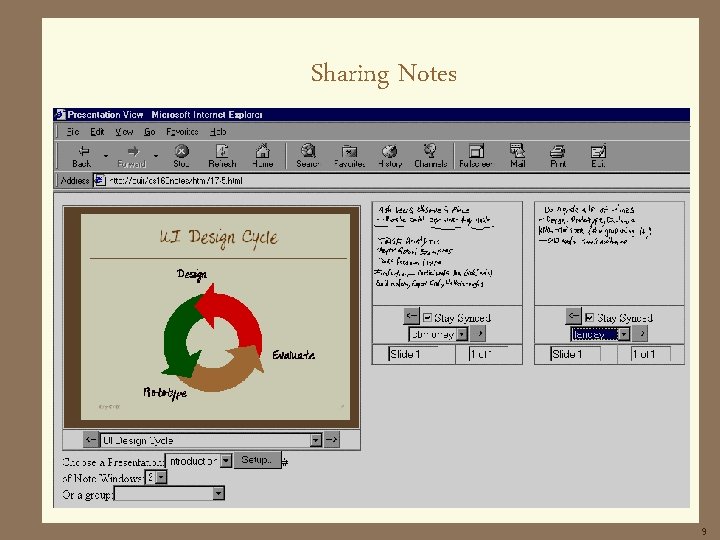
Task: Click back arrow in first notes window
Action: click(411, 316)
